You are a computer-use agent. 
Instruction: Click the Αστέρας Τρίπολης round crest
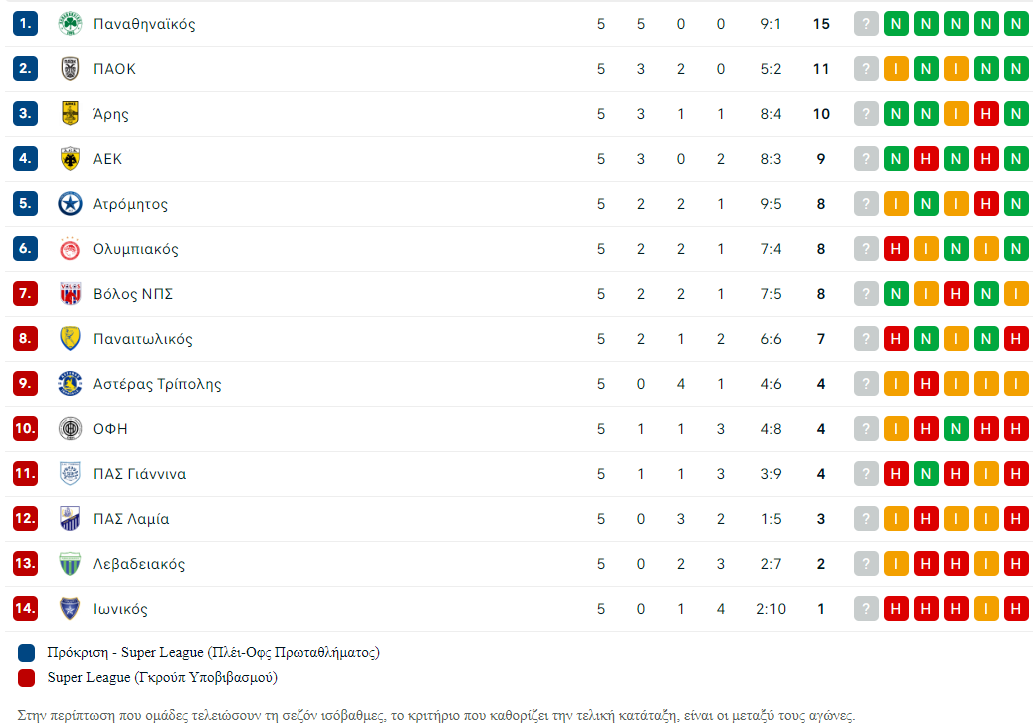tap(70, 383)
